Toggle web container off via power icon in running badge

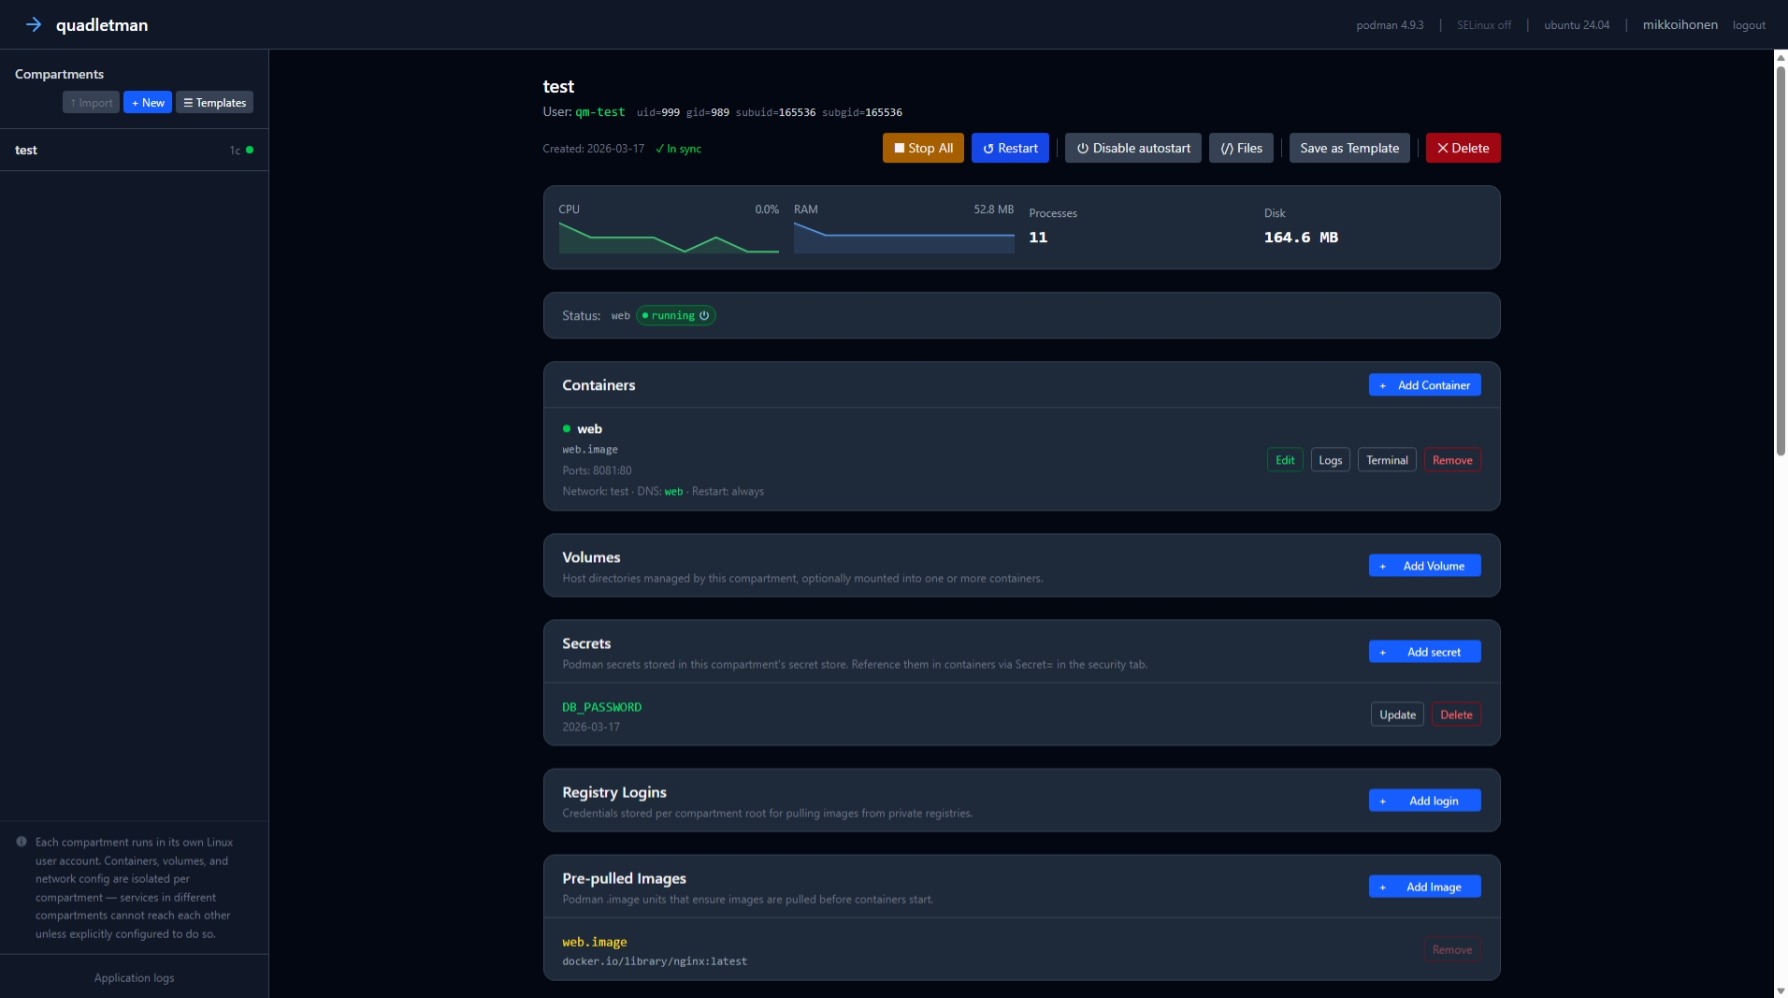703,315
